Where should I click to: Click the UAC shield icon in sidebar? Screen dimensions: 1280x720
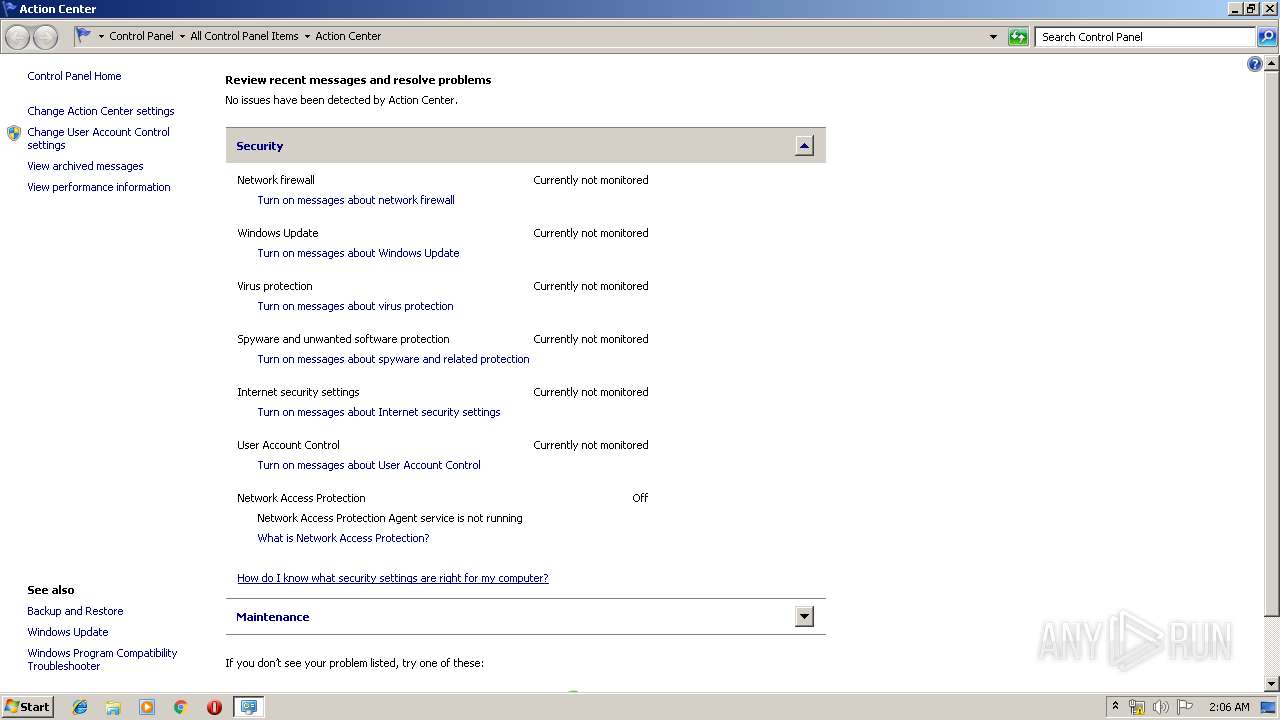click(14, 133)
